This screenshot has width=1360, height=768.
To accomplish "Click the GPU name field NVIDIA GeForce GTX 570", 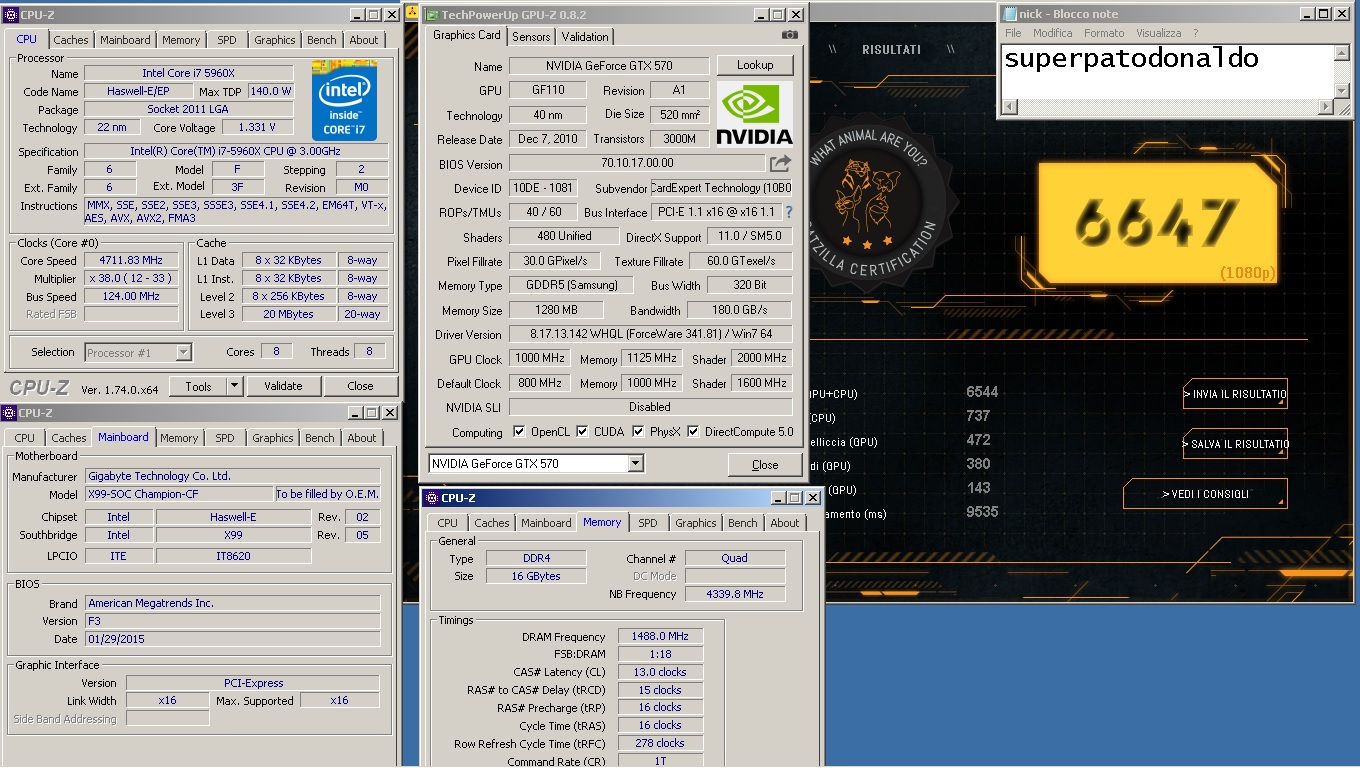I will pyautogui.click(x=609, y=66).
